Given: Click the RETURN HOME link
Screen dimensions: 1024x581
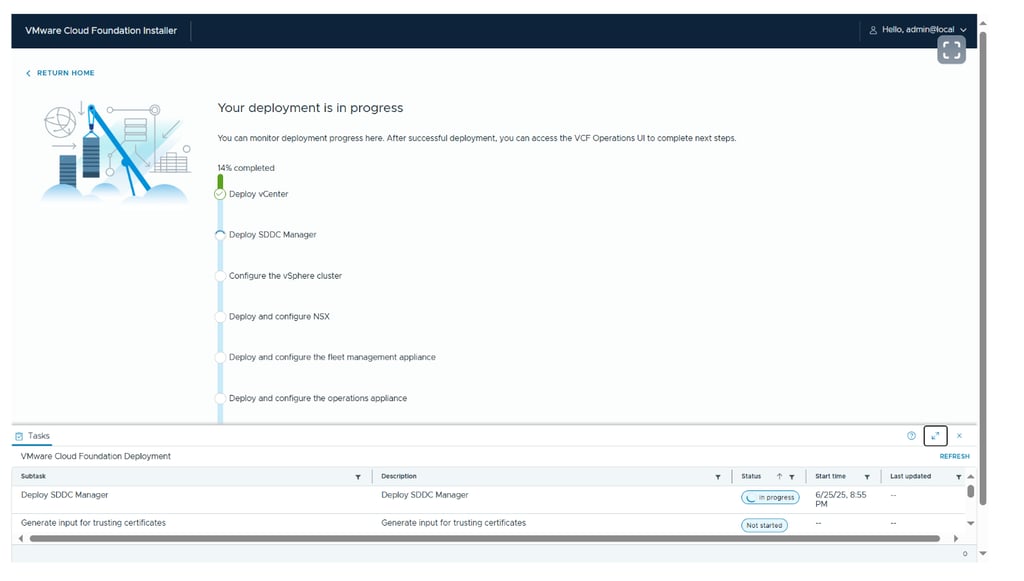Looking at the screenshot, I should click(60, 73).
